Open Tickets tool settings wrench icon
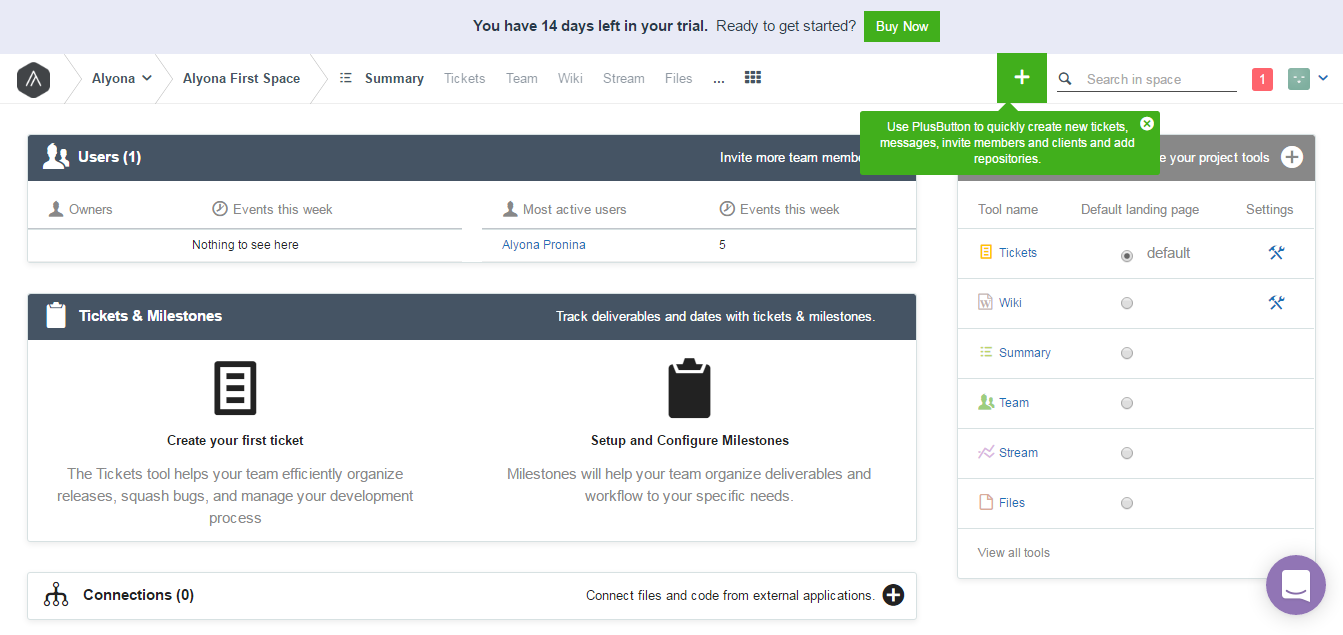 point(1276,253)
